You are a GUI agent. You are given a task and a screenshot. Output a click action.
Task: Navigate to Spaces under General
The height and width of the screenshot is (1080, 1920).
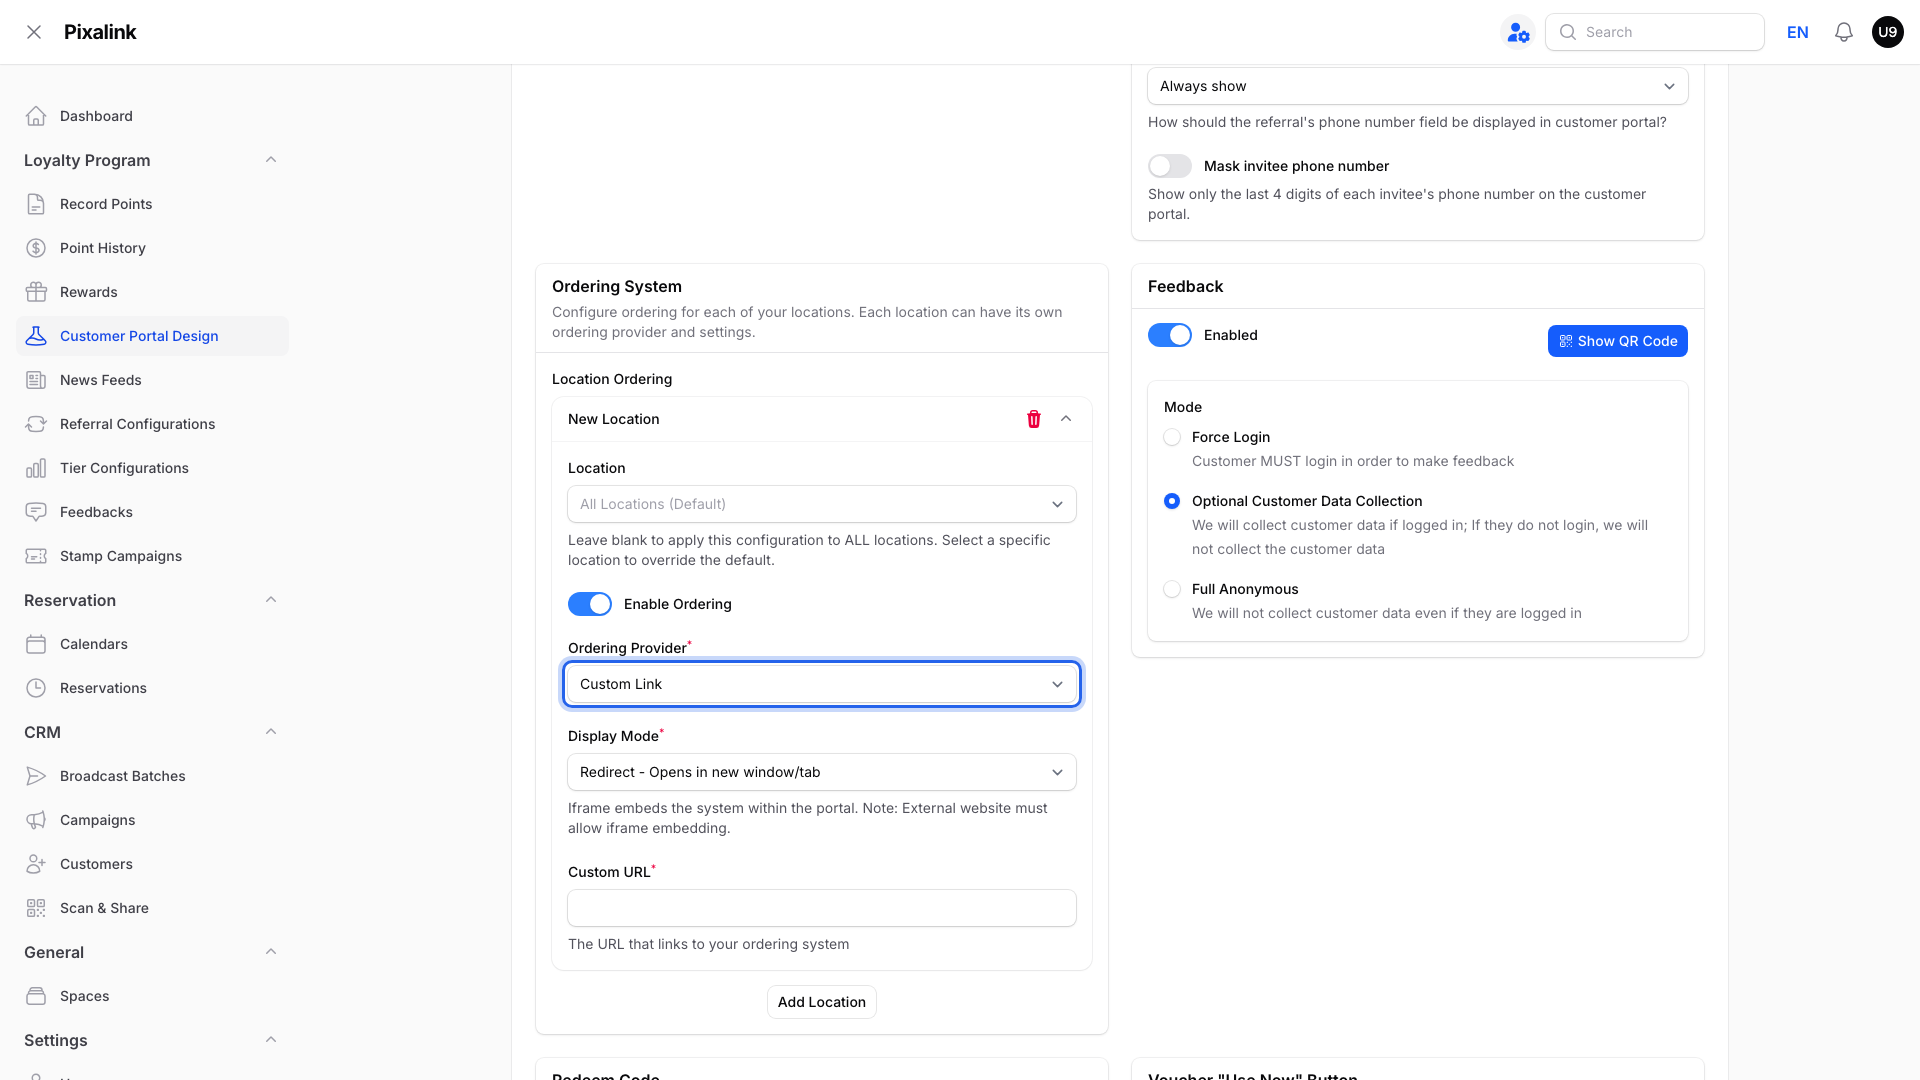[152, 996]
